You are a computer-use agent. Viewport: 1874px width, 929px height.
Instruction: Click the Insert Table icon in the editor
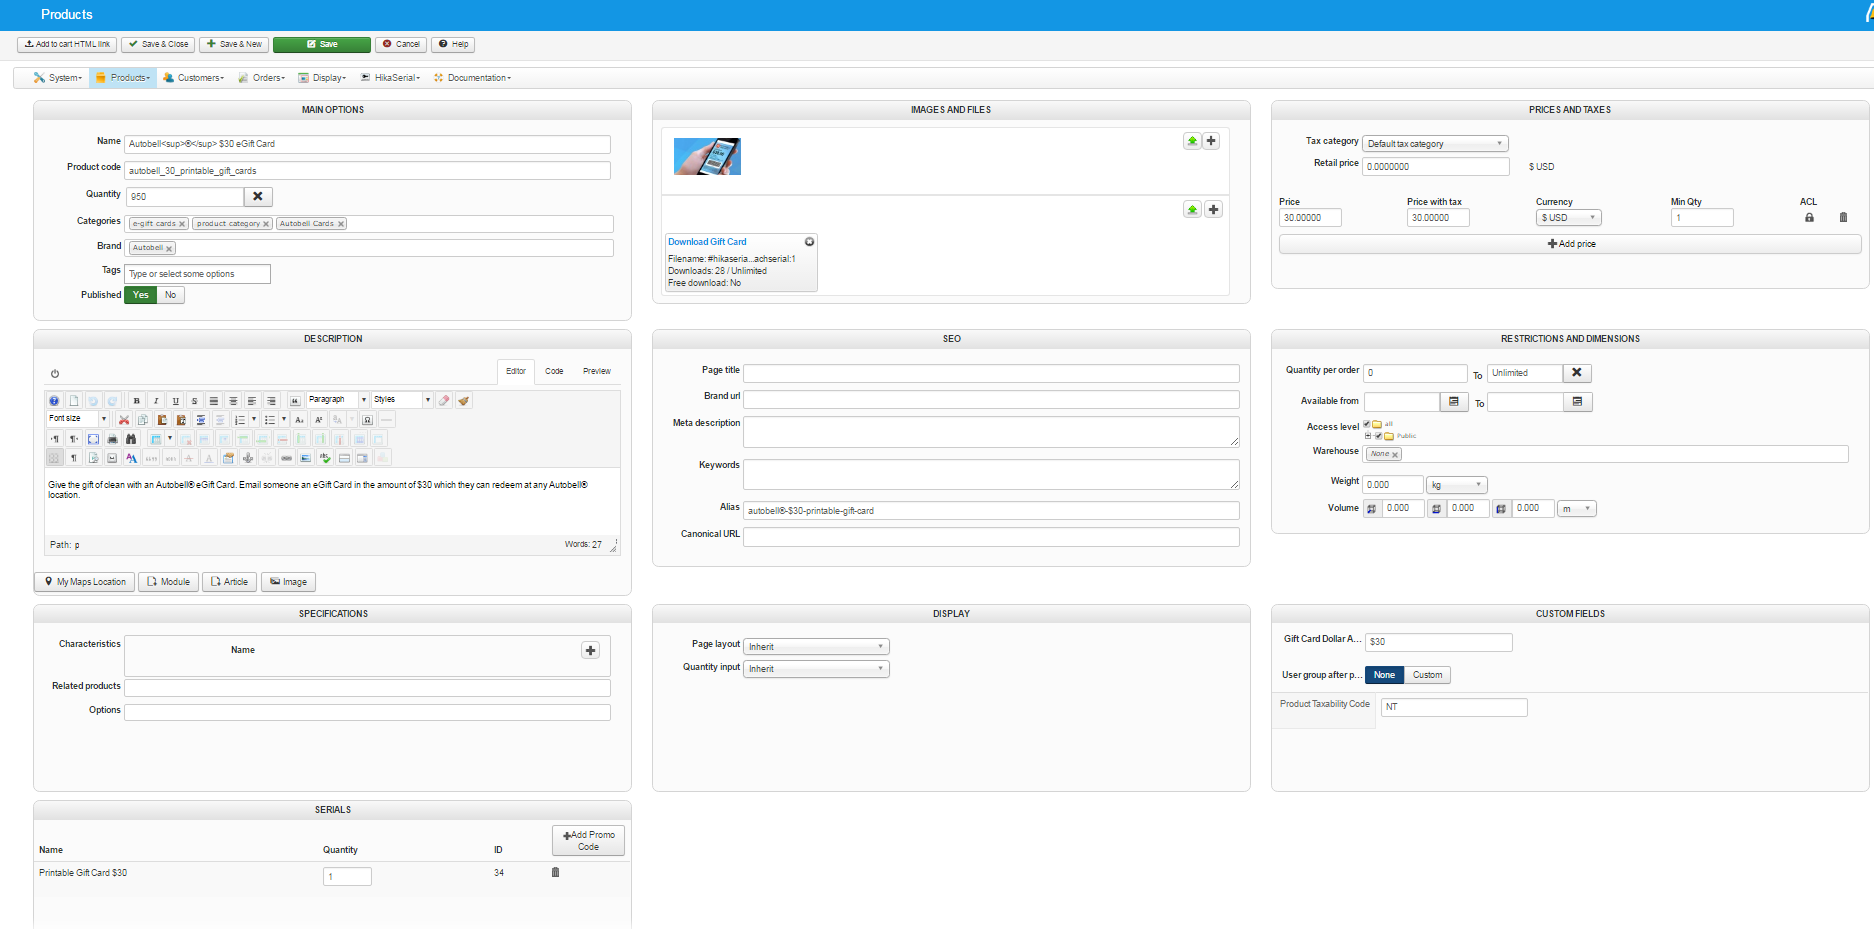coord(156,439)
